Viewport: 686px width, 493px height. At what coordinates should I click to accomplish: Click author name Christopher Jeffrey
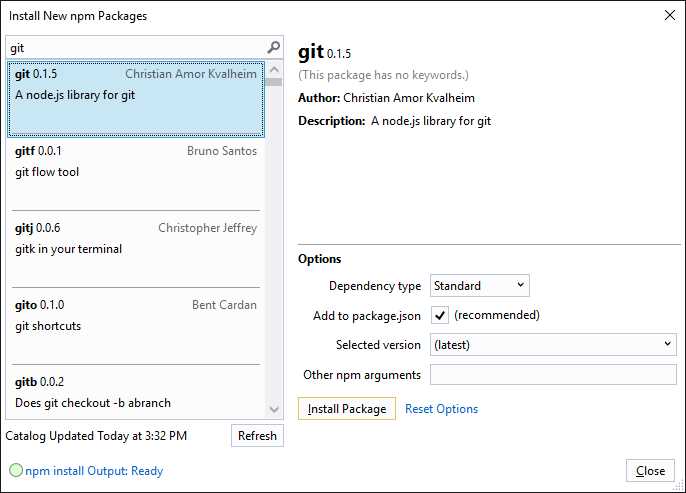tap(207, 228)
